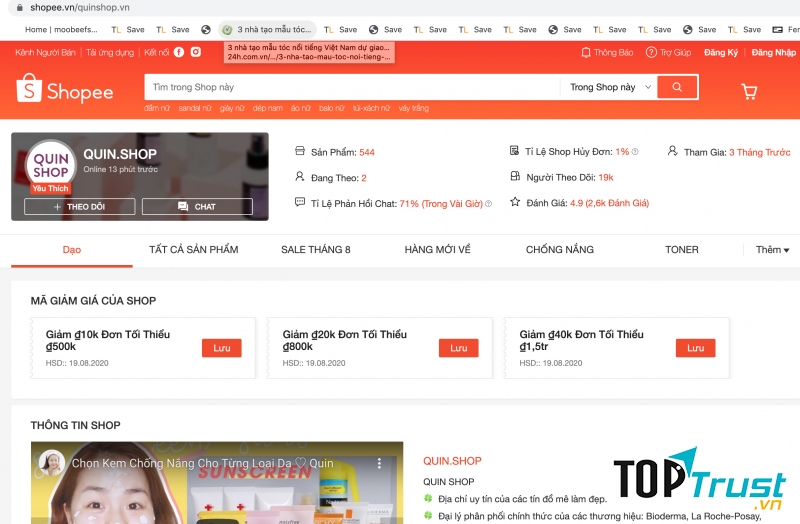Click into 'Tìm trong Shop này' search field
The height and width of the screenshot is (524, 800).
(x=352, y=87)
